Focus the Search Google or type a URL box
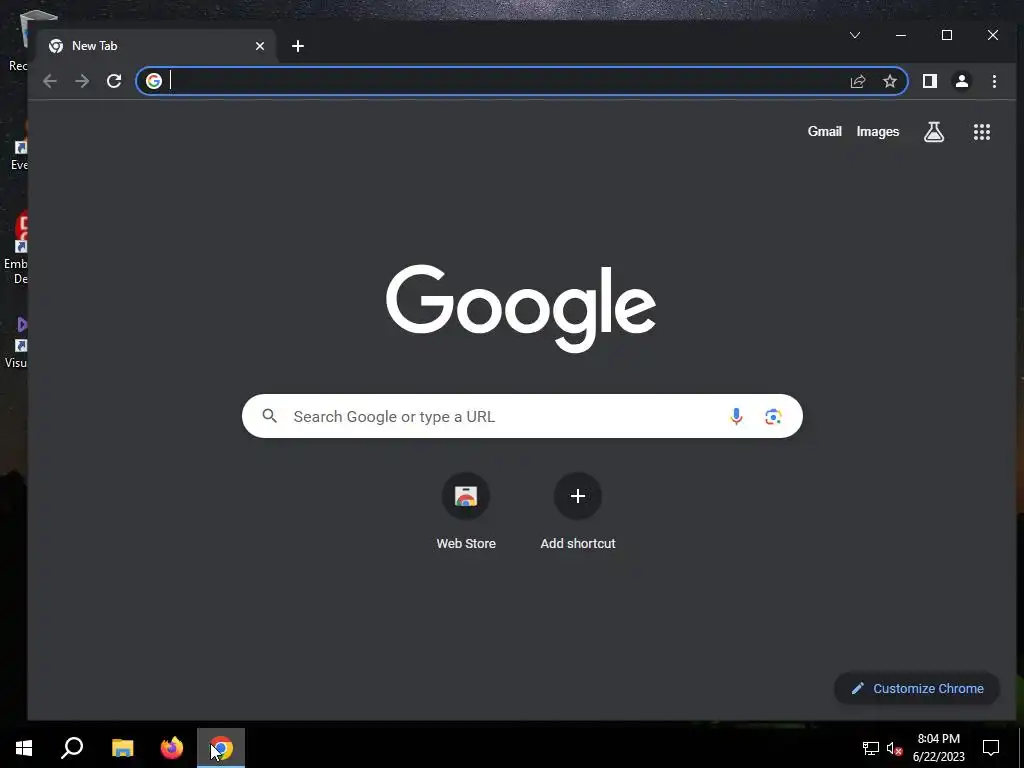The image size is (1024, 768). coord(522,416)
